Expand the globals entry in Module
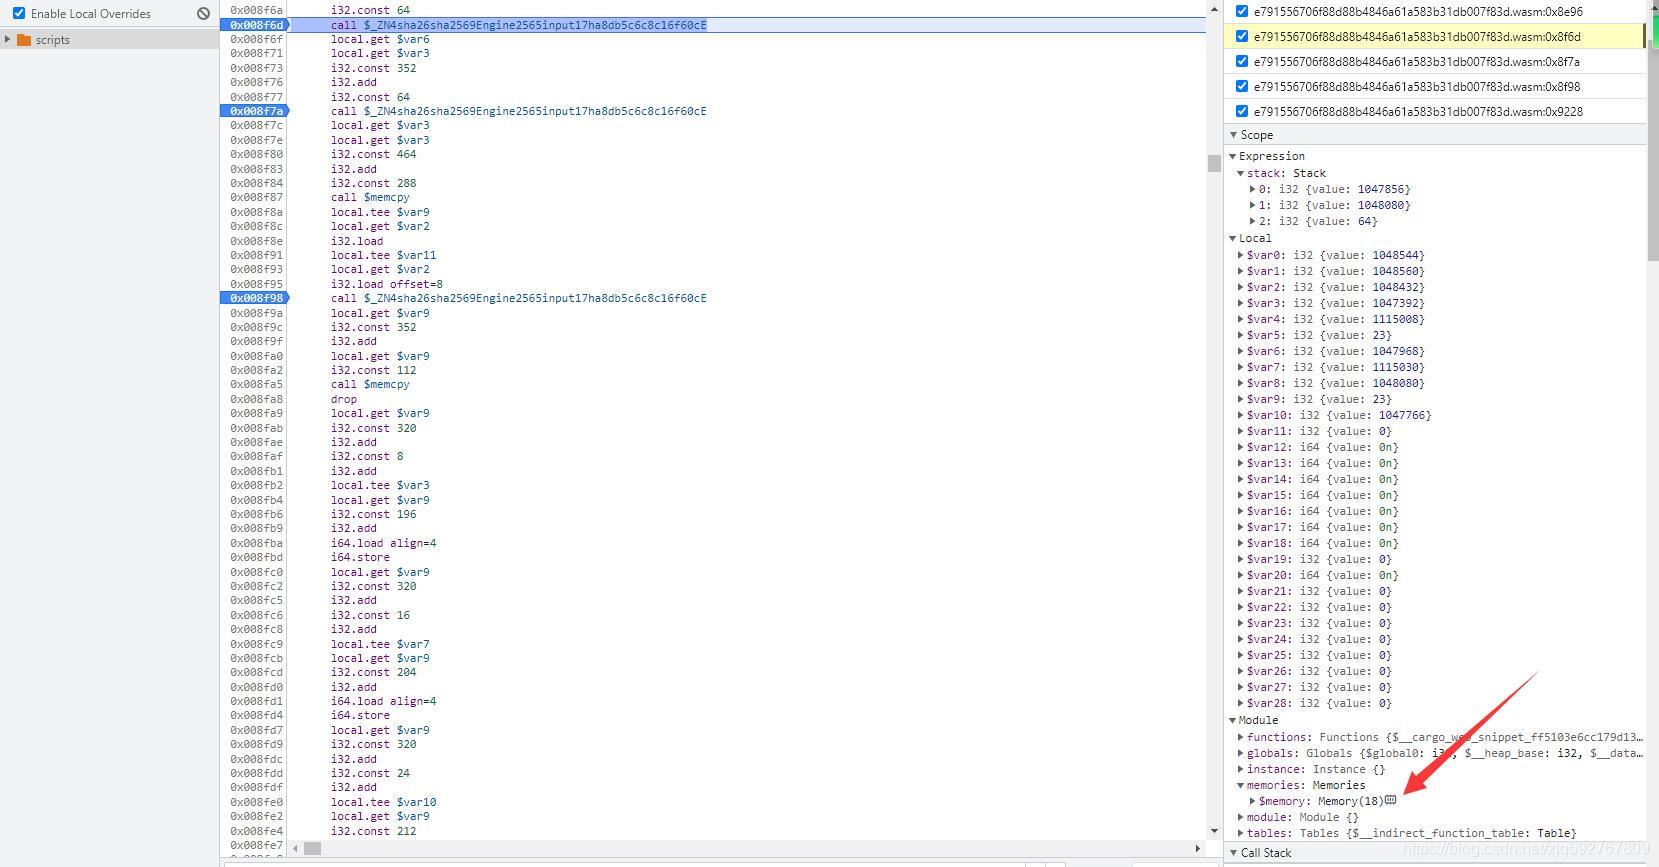This screenshot has height=867, width=1659. tap(1241, 753)
